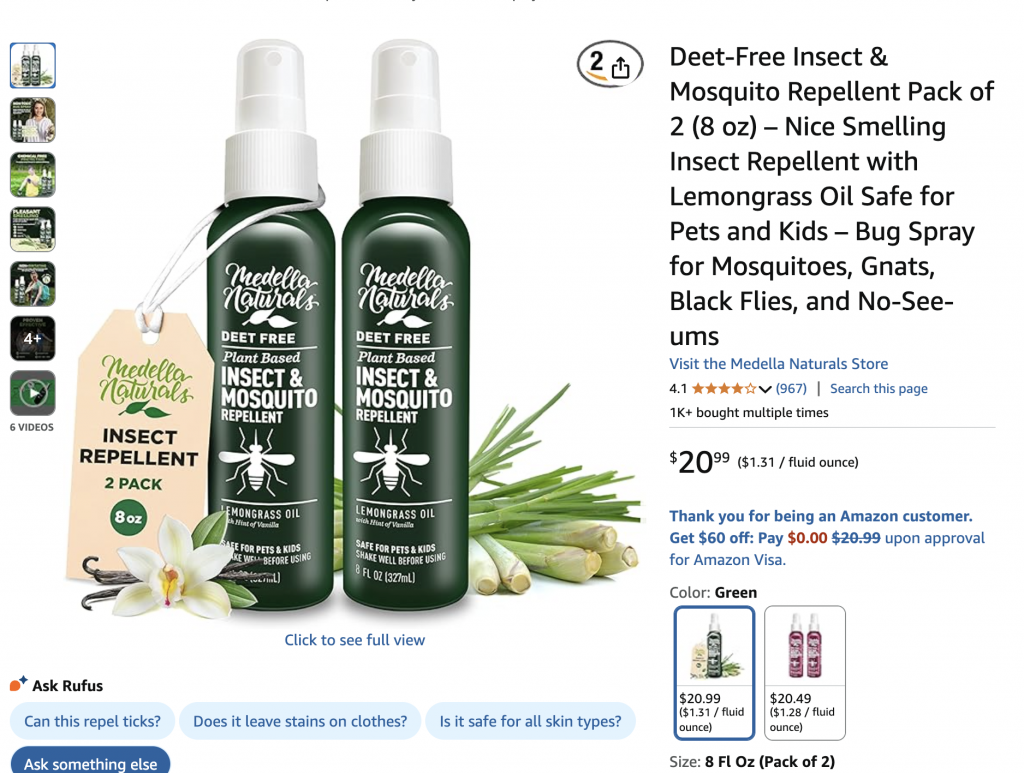This screenshot has width=1024, height=773.
Task: Open the Amazon Visa $60 off offer
Action: (x=827, y=538)
